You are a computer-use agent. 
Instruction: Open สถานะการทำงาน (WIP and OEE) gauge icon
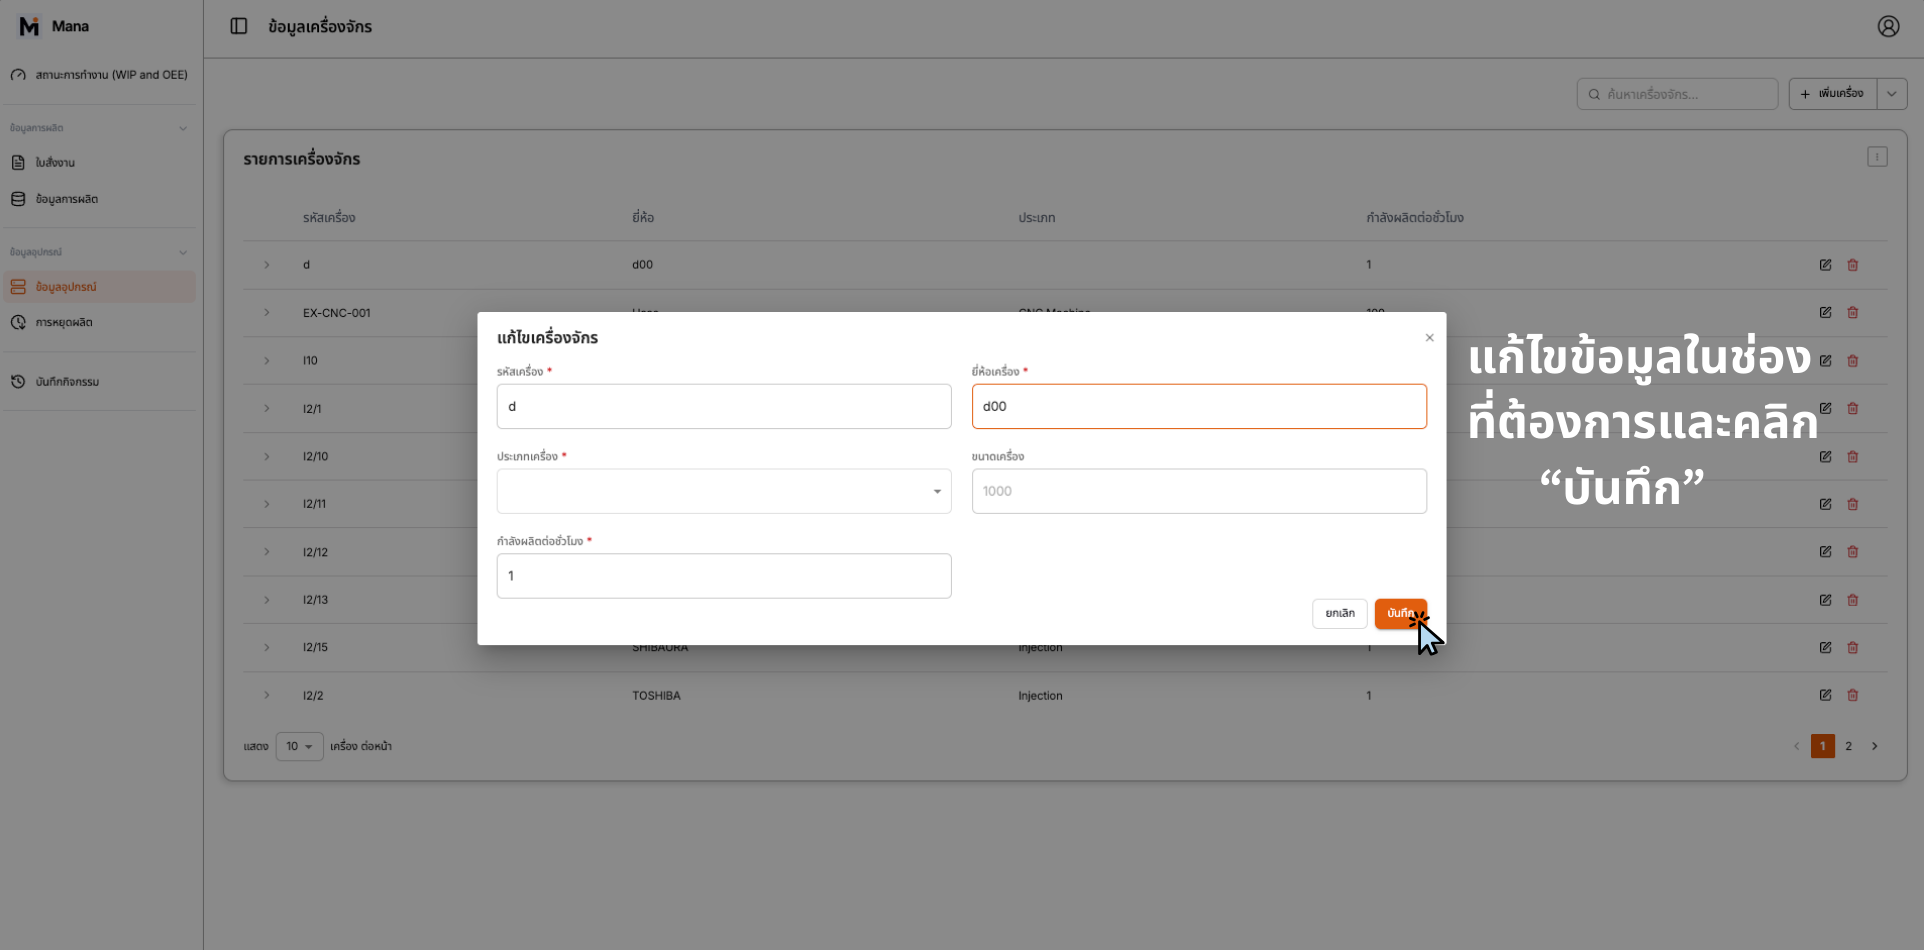18,74
